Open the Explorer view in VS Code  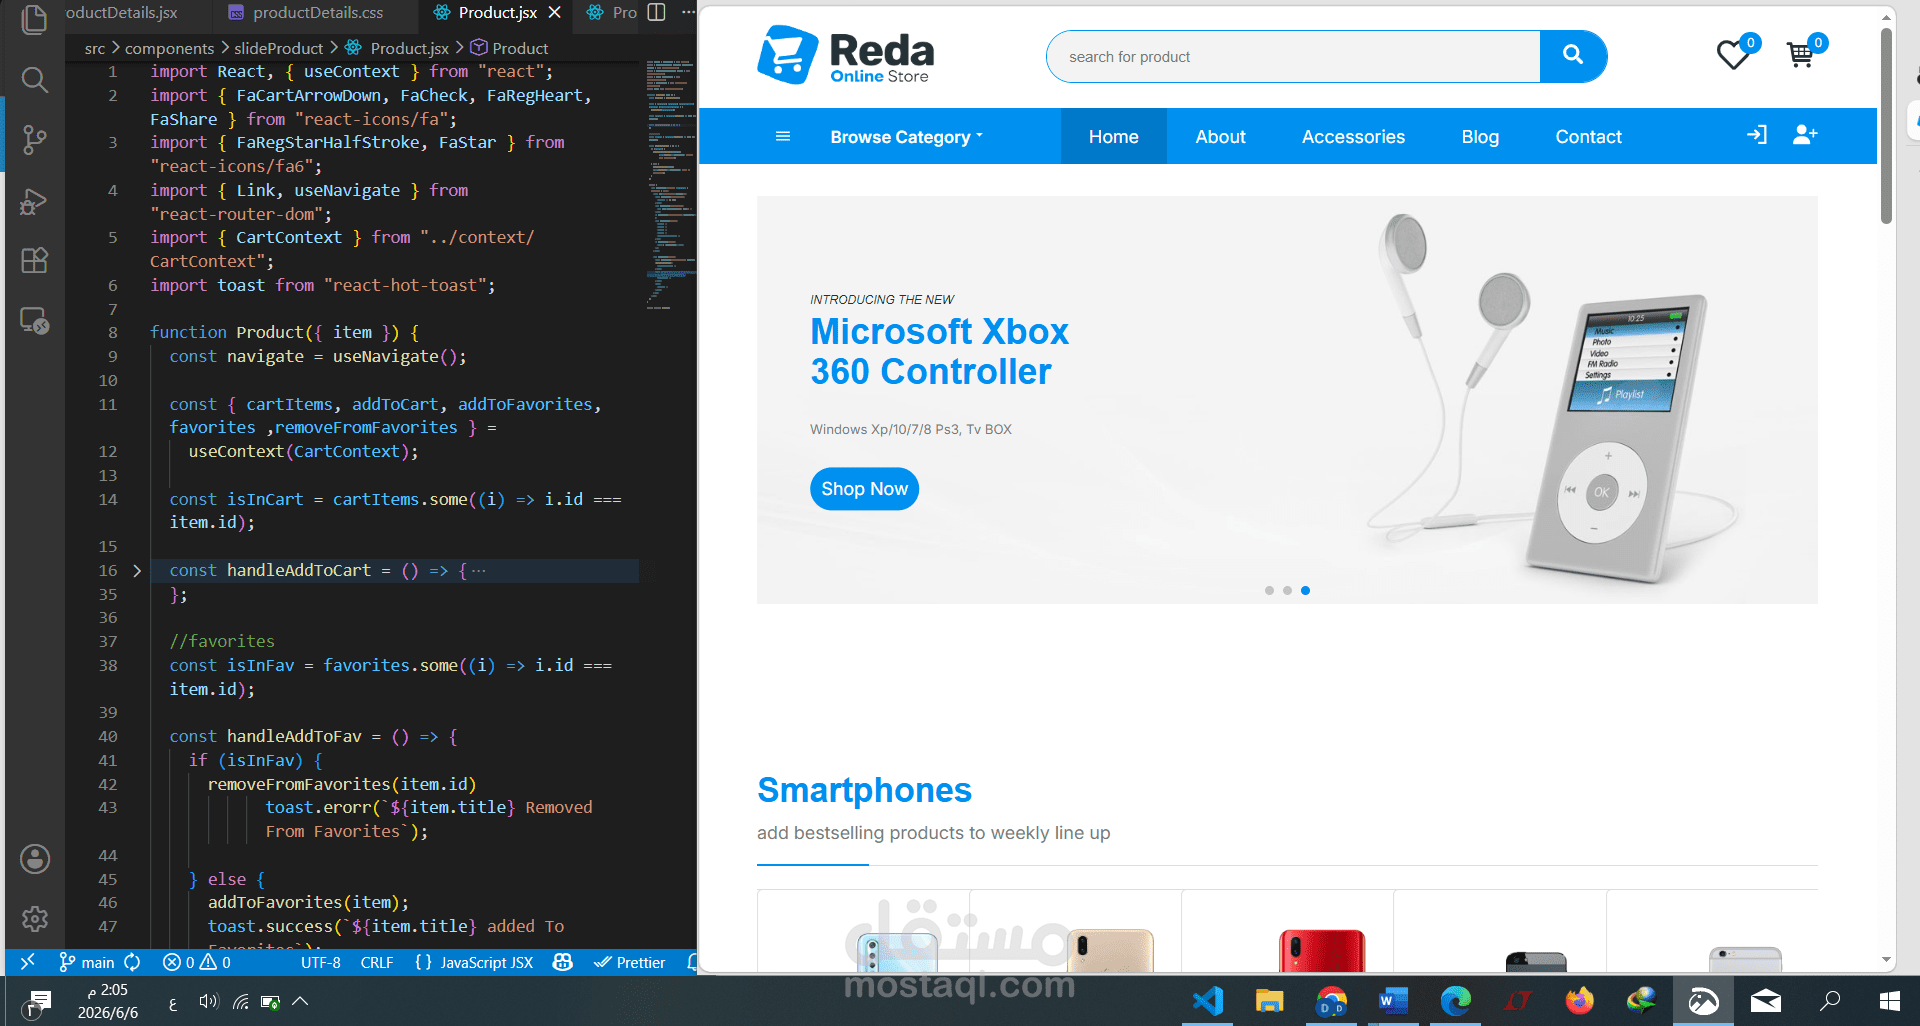pyautogui.click(x=34, y=19)
